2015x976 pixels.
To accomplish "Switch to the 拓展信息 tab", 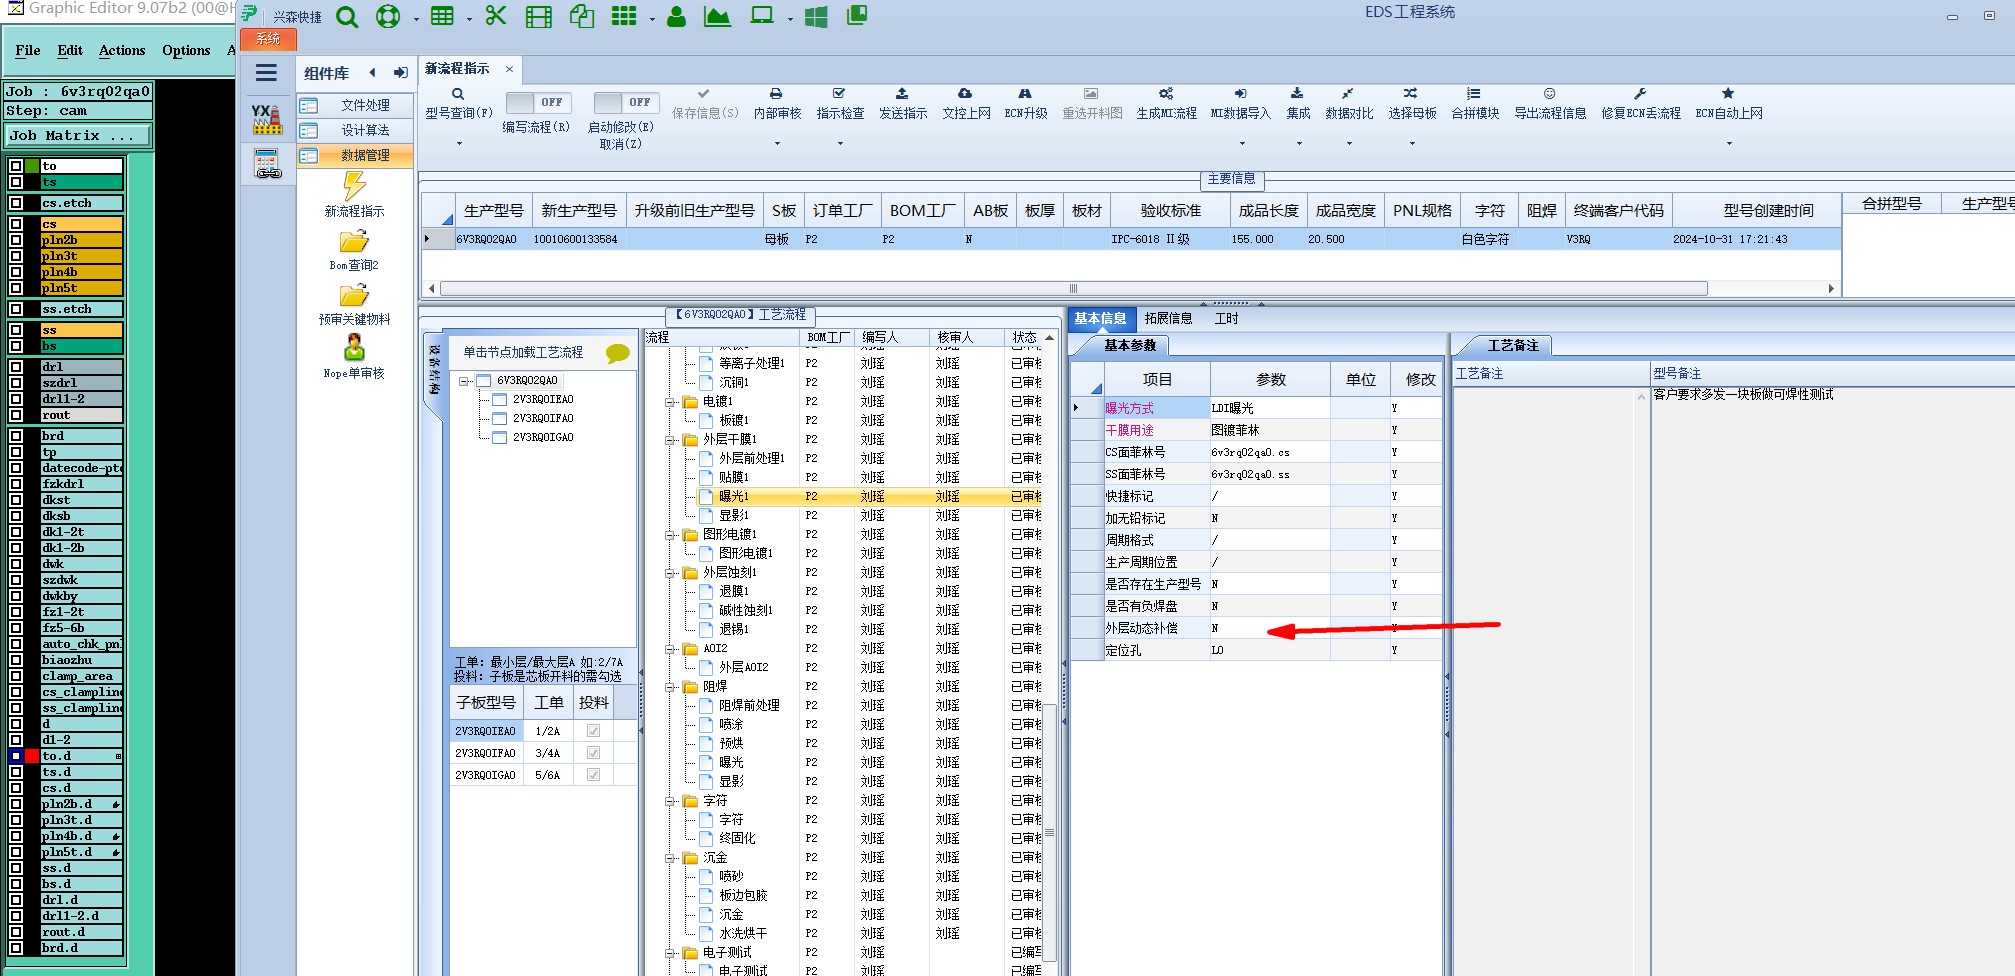I will point(1168,318).
